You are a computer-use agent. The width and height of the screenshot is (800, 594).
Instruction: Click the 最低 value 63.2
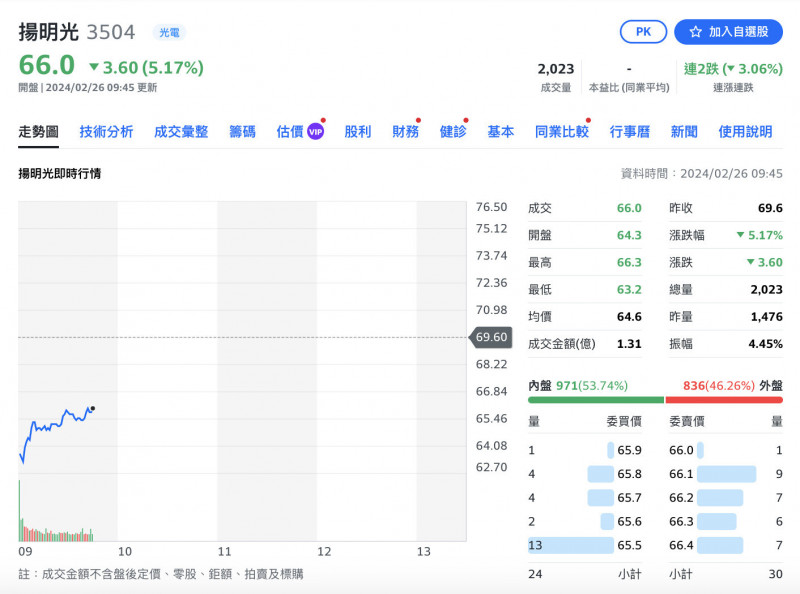click(x=629, y=289)
